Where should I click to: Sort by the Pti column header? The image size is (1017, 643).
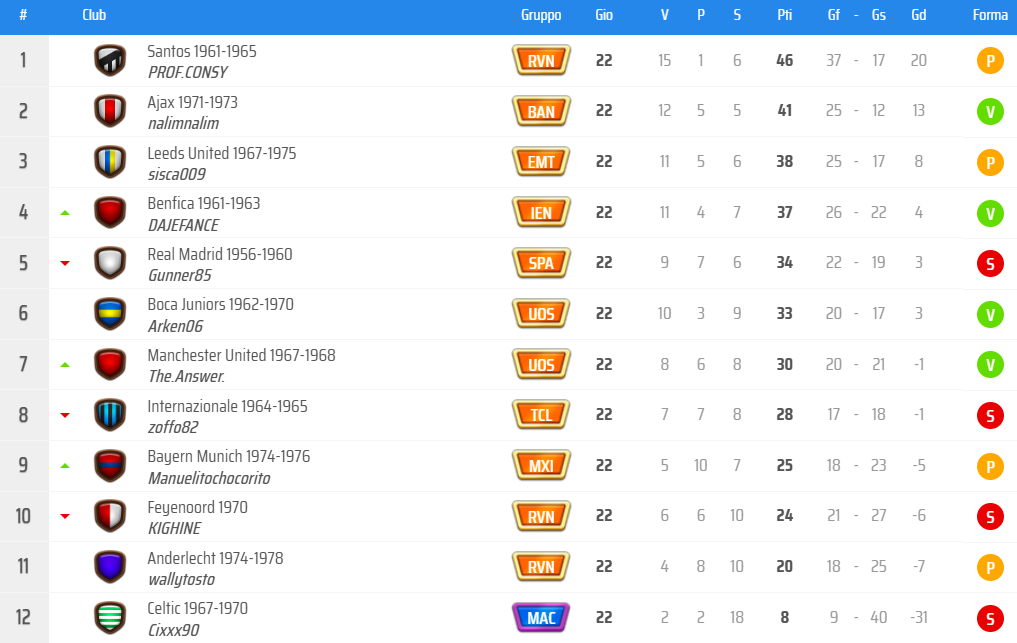click(785, 15)
